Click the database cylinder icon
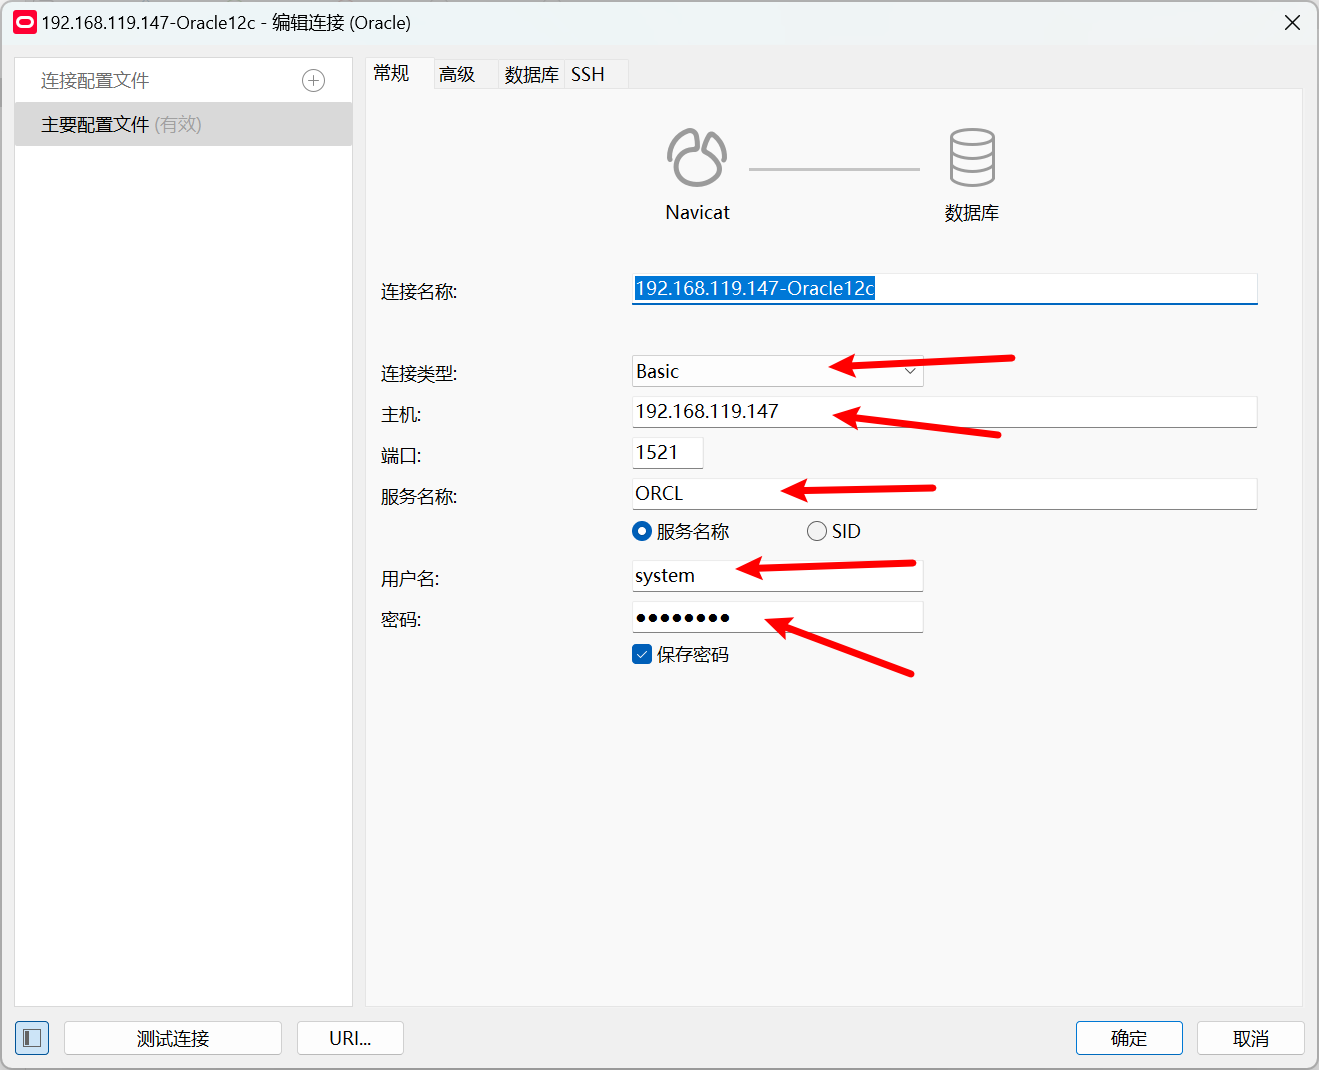Image resolution: width=1319 pixels, height=1070 pixels. [972, 157]
